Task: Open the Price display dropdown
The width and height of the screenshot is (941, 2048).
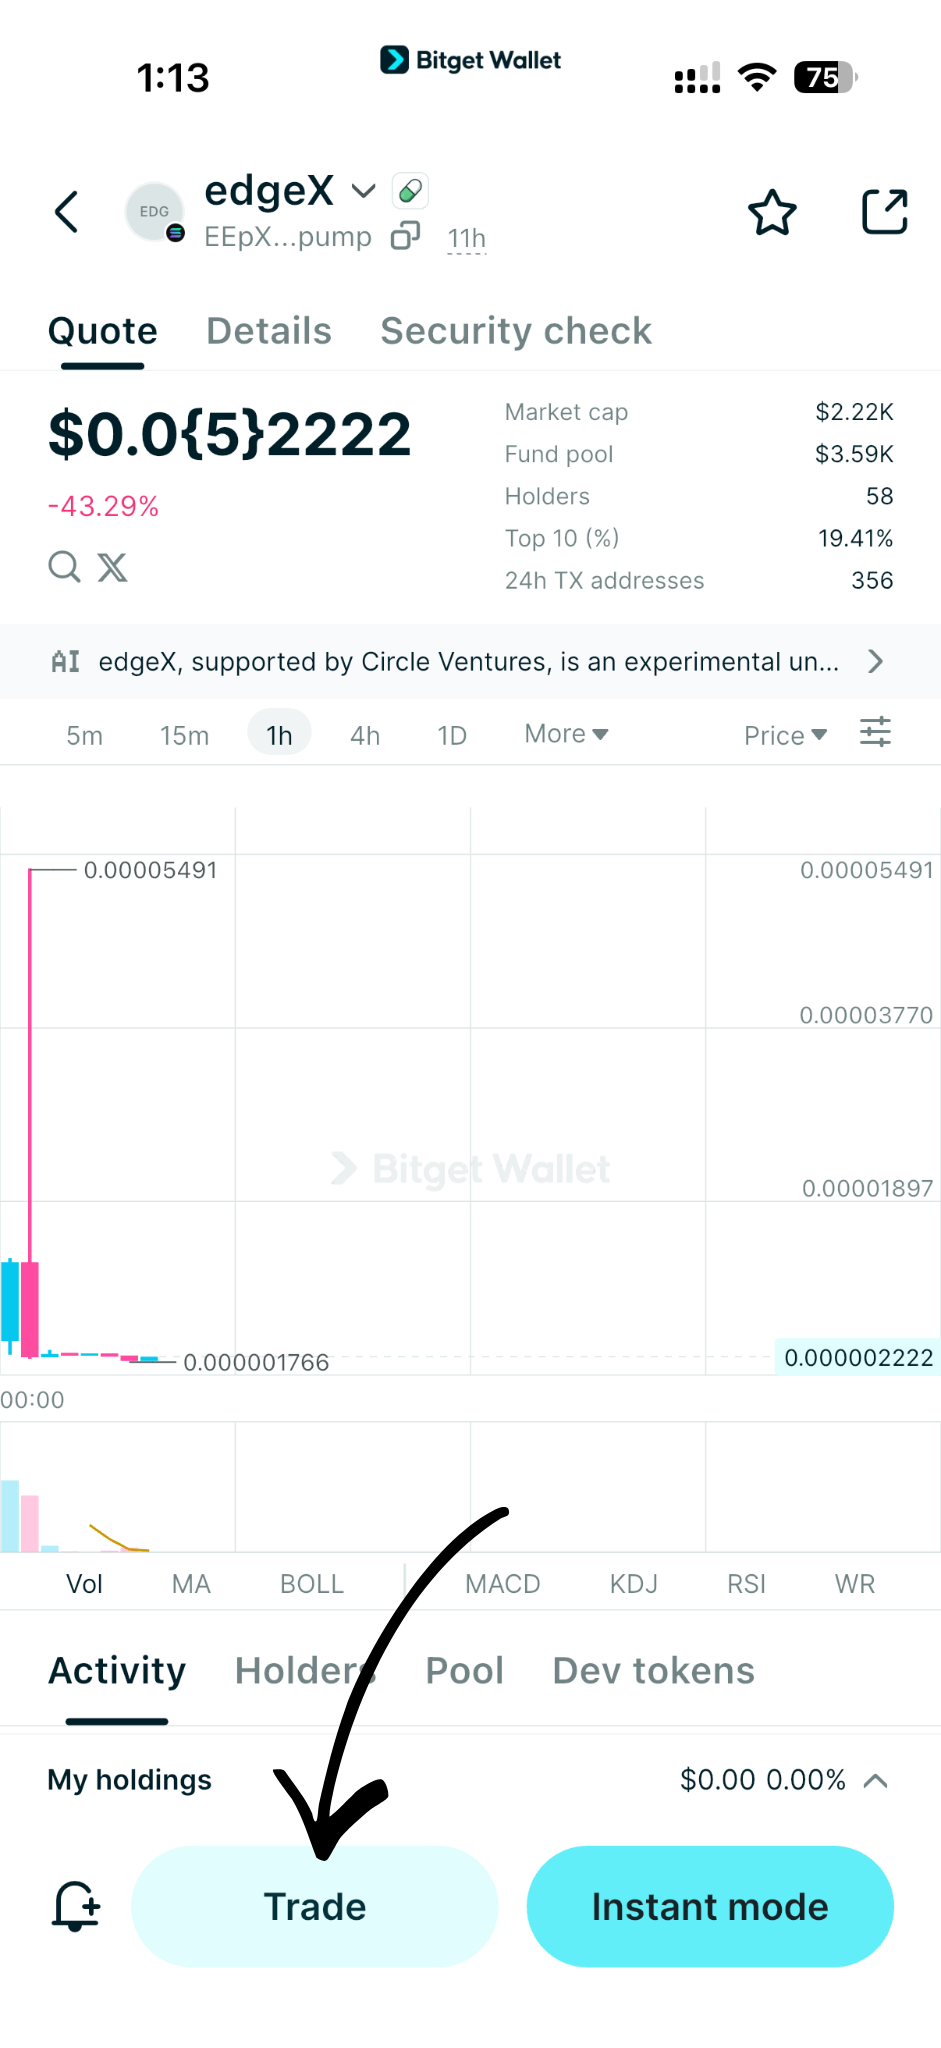Action: tap(785, 735)
